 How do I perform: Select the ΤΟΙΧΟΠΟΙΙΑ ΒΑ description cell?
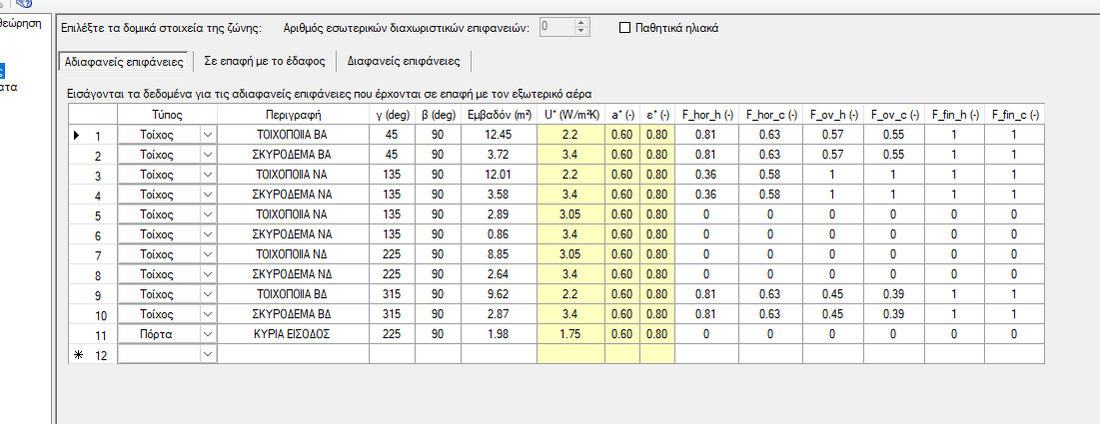click(x=292, y=135)
